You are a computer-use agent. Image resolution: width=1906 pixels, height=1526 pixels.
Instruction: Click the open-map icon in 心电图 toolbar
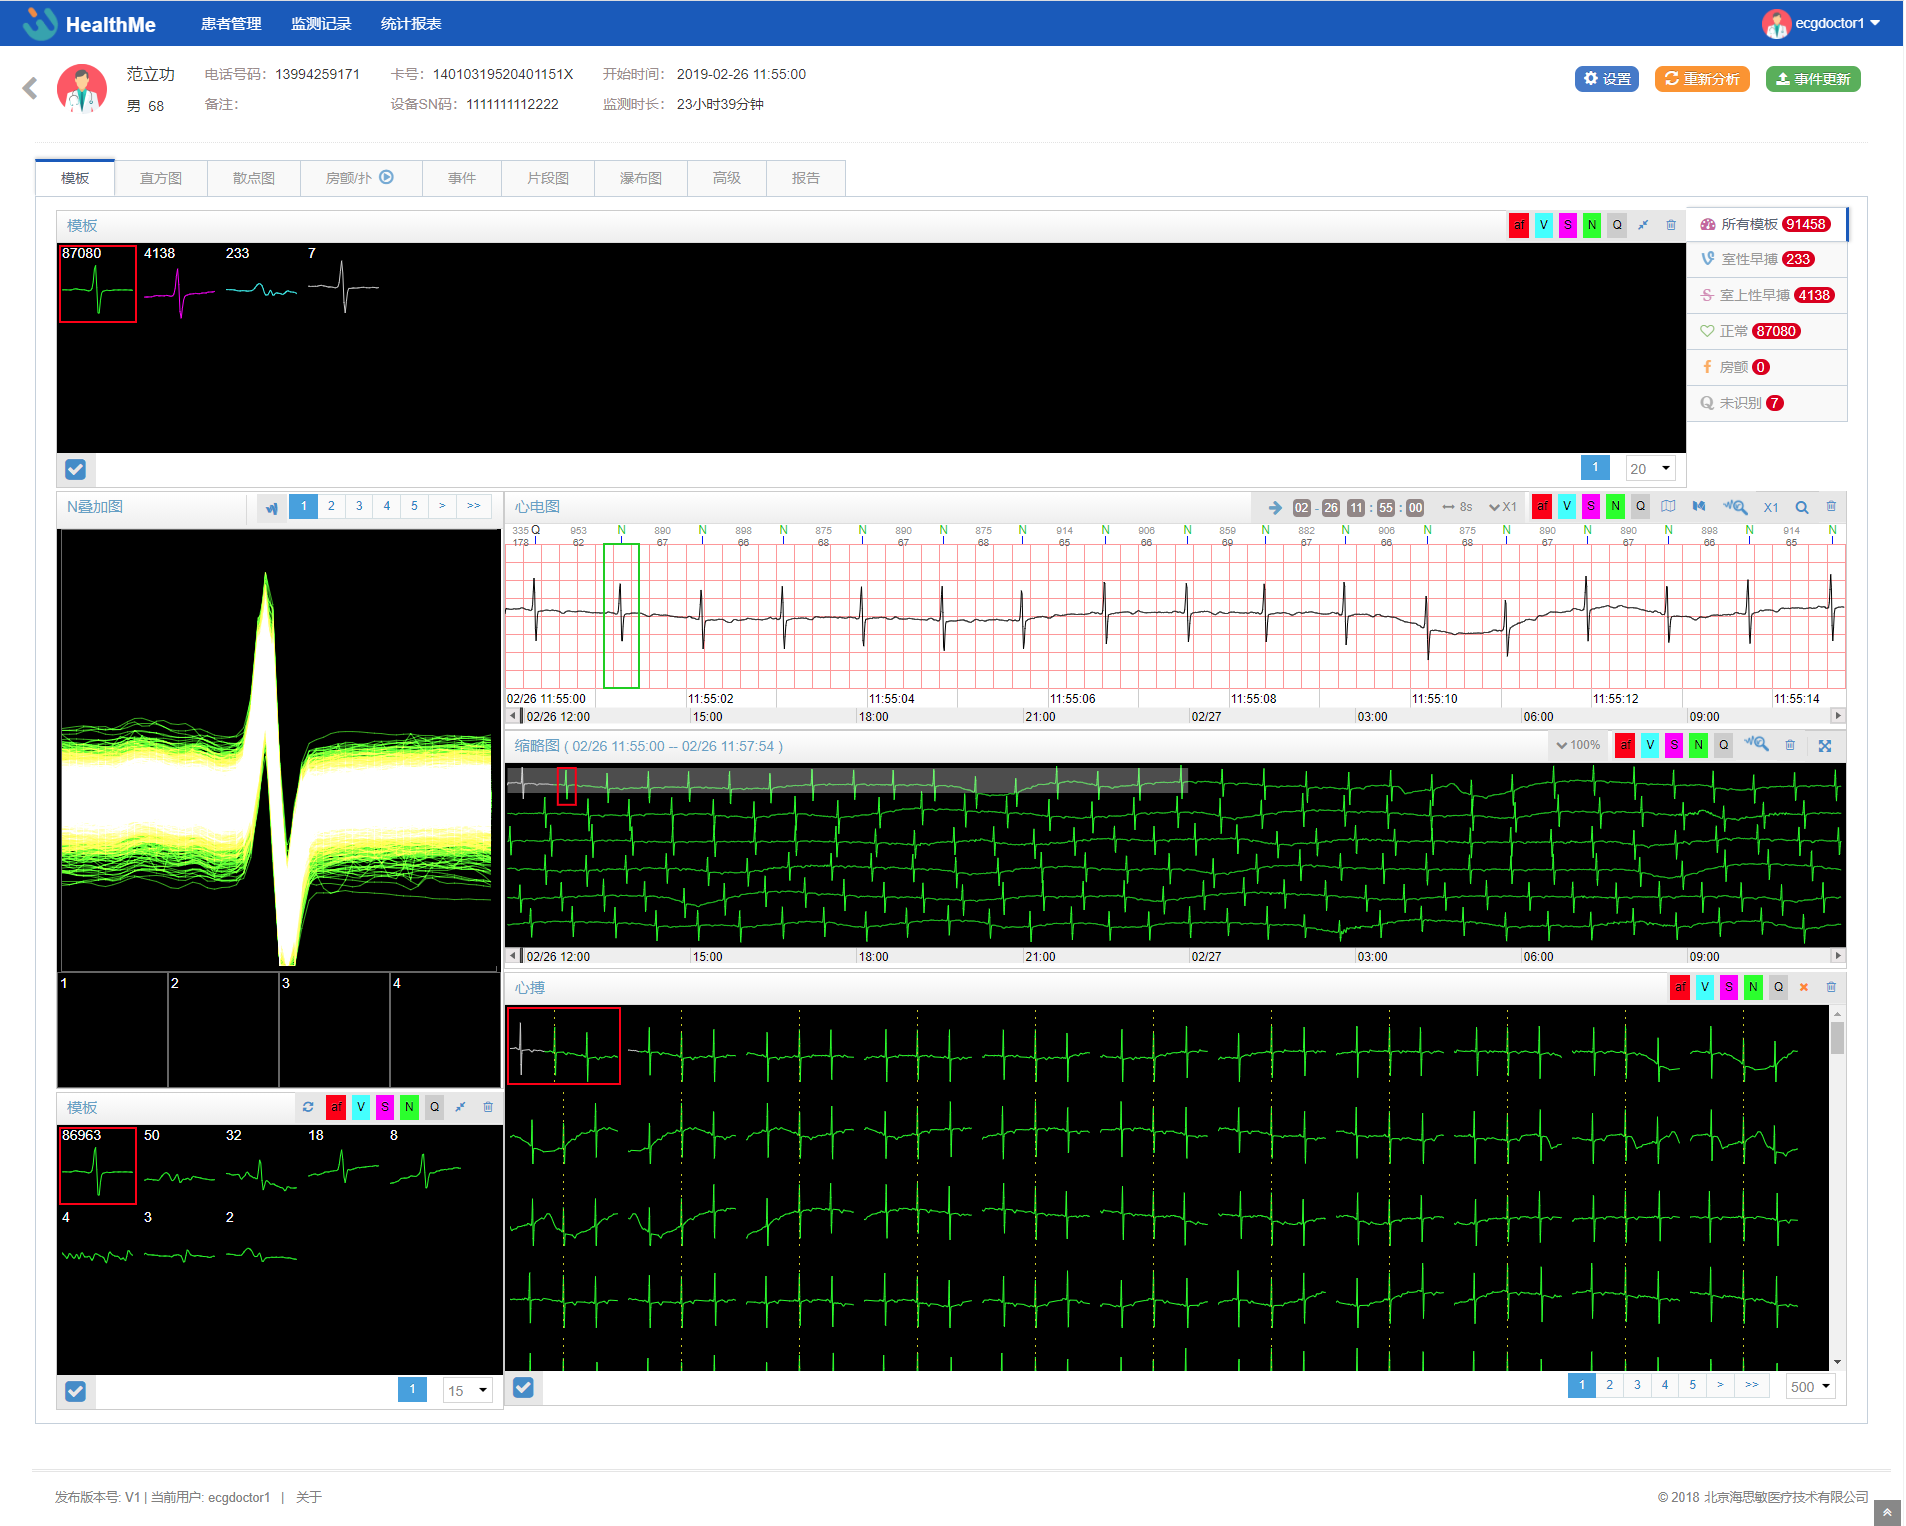click(1668, 507)
